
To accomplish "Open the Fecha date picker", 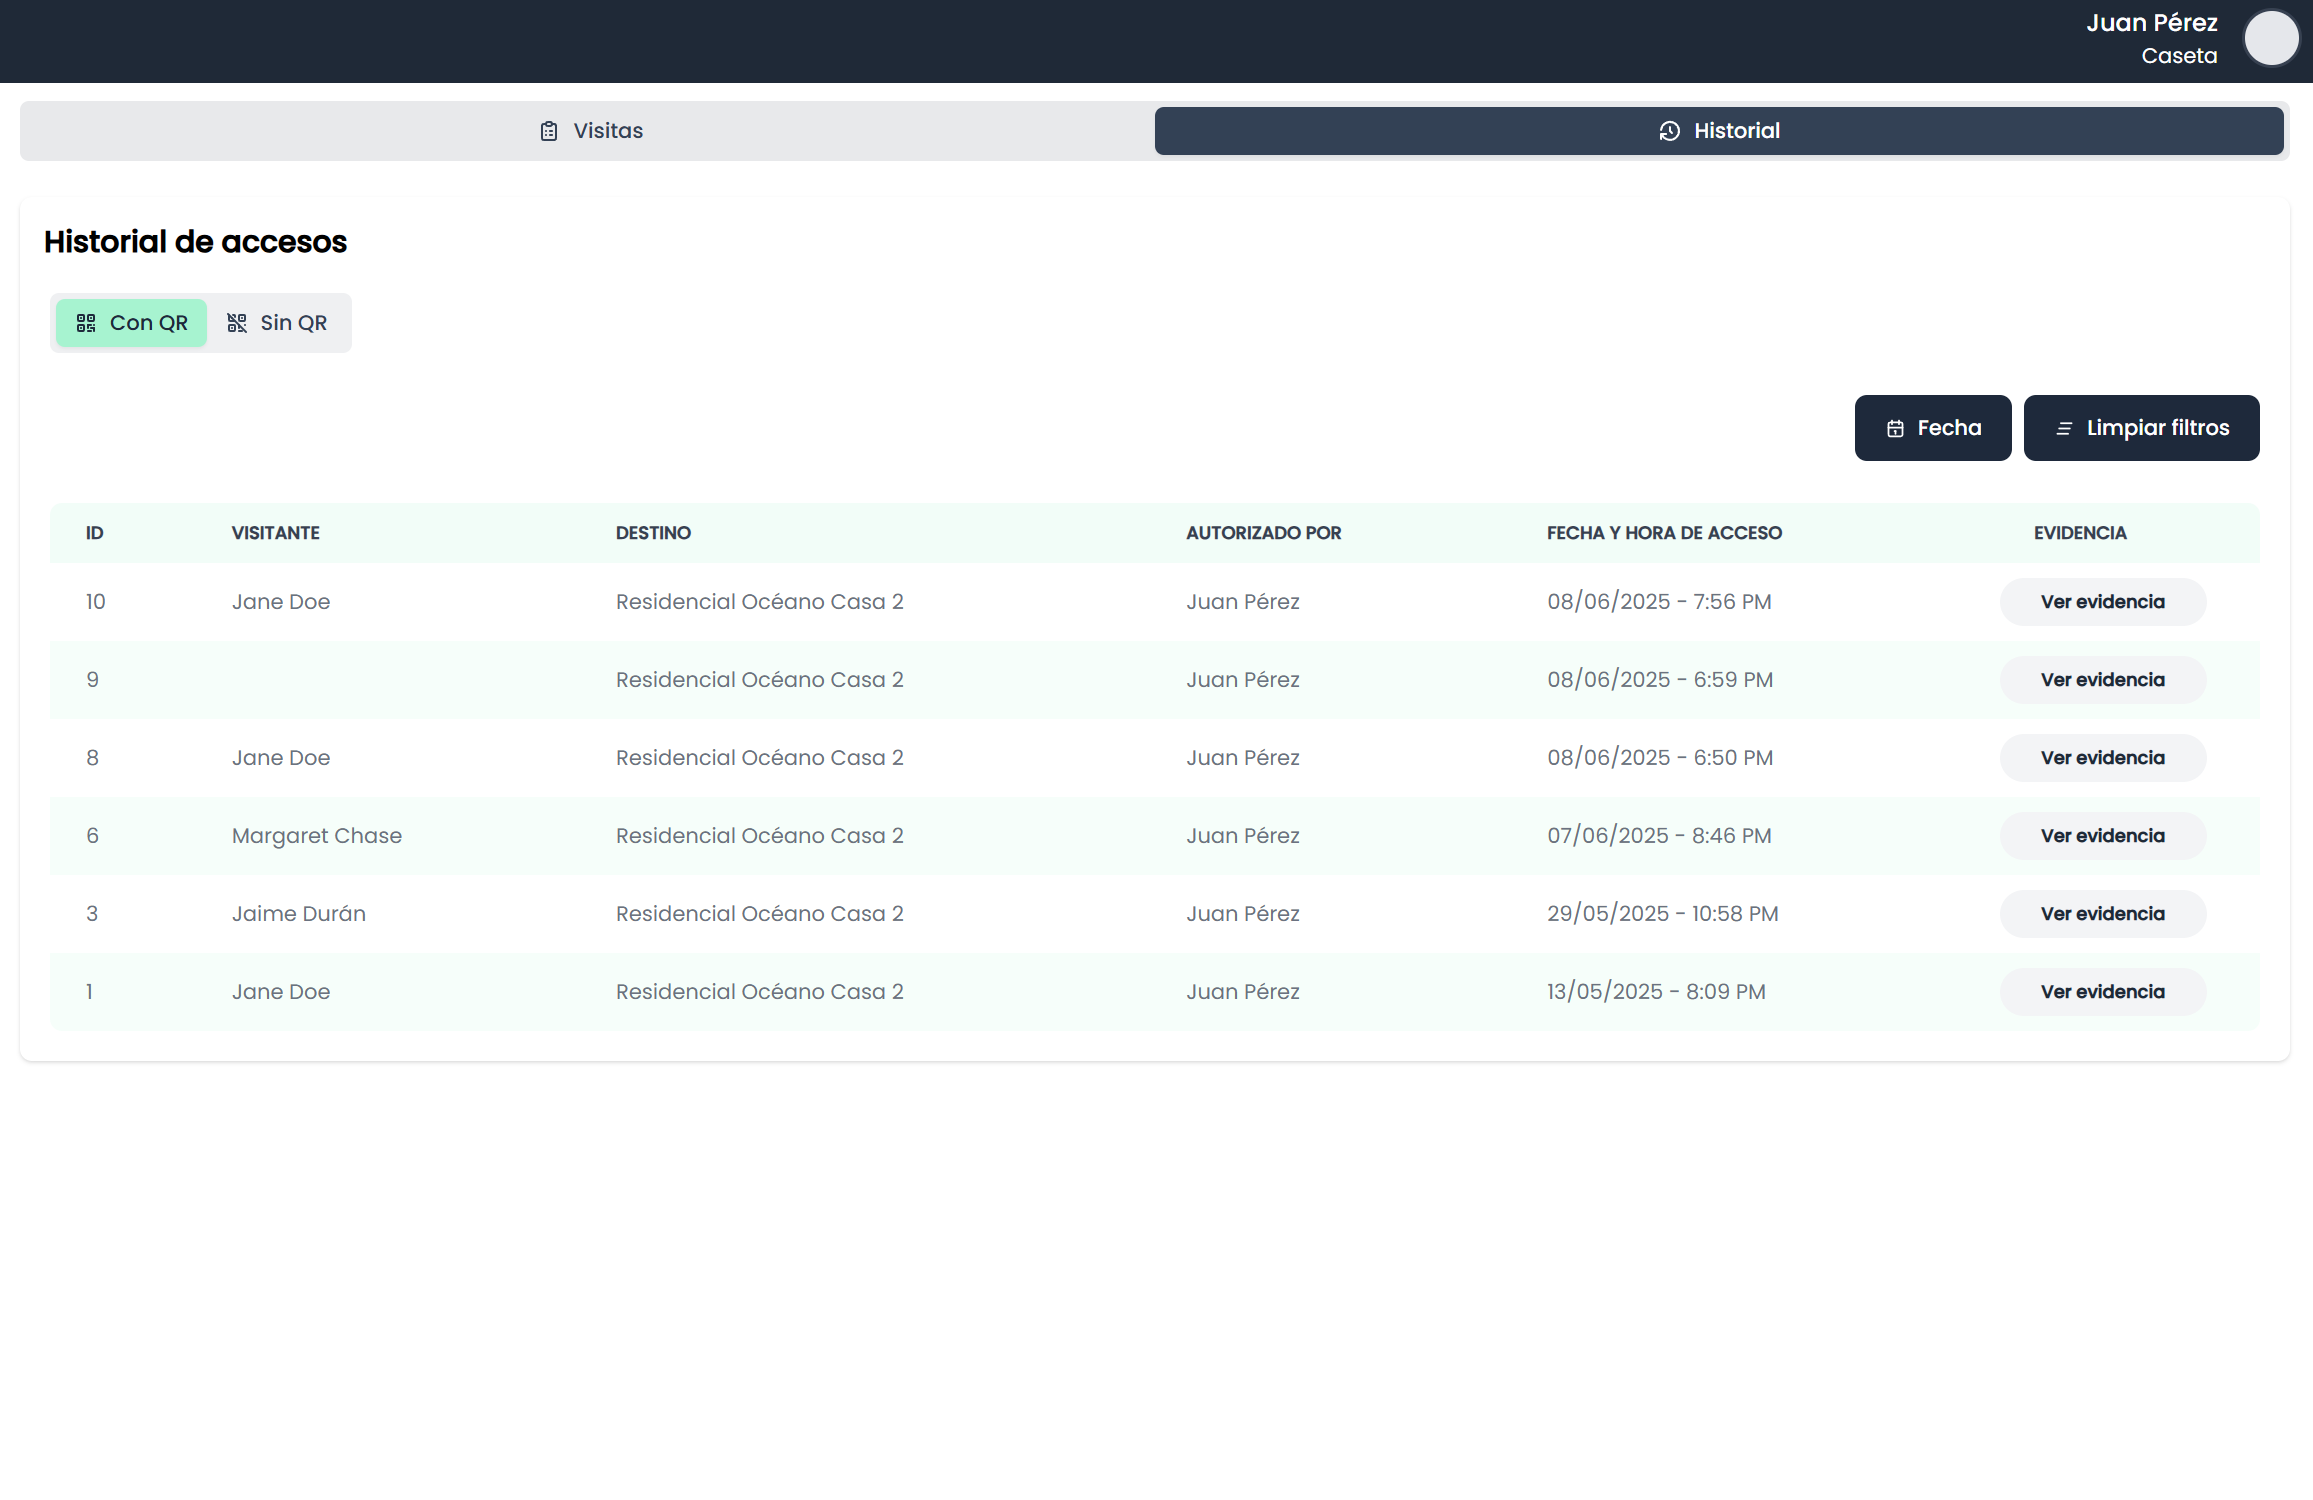I will point(1932,428).
